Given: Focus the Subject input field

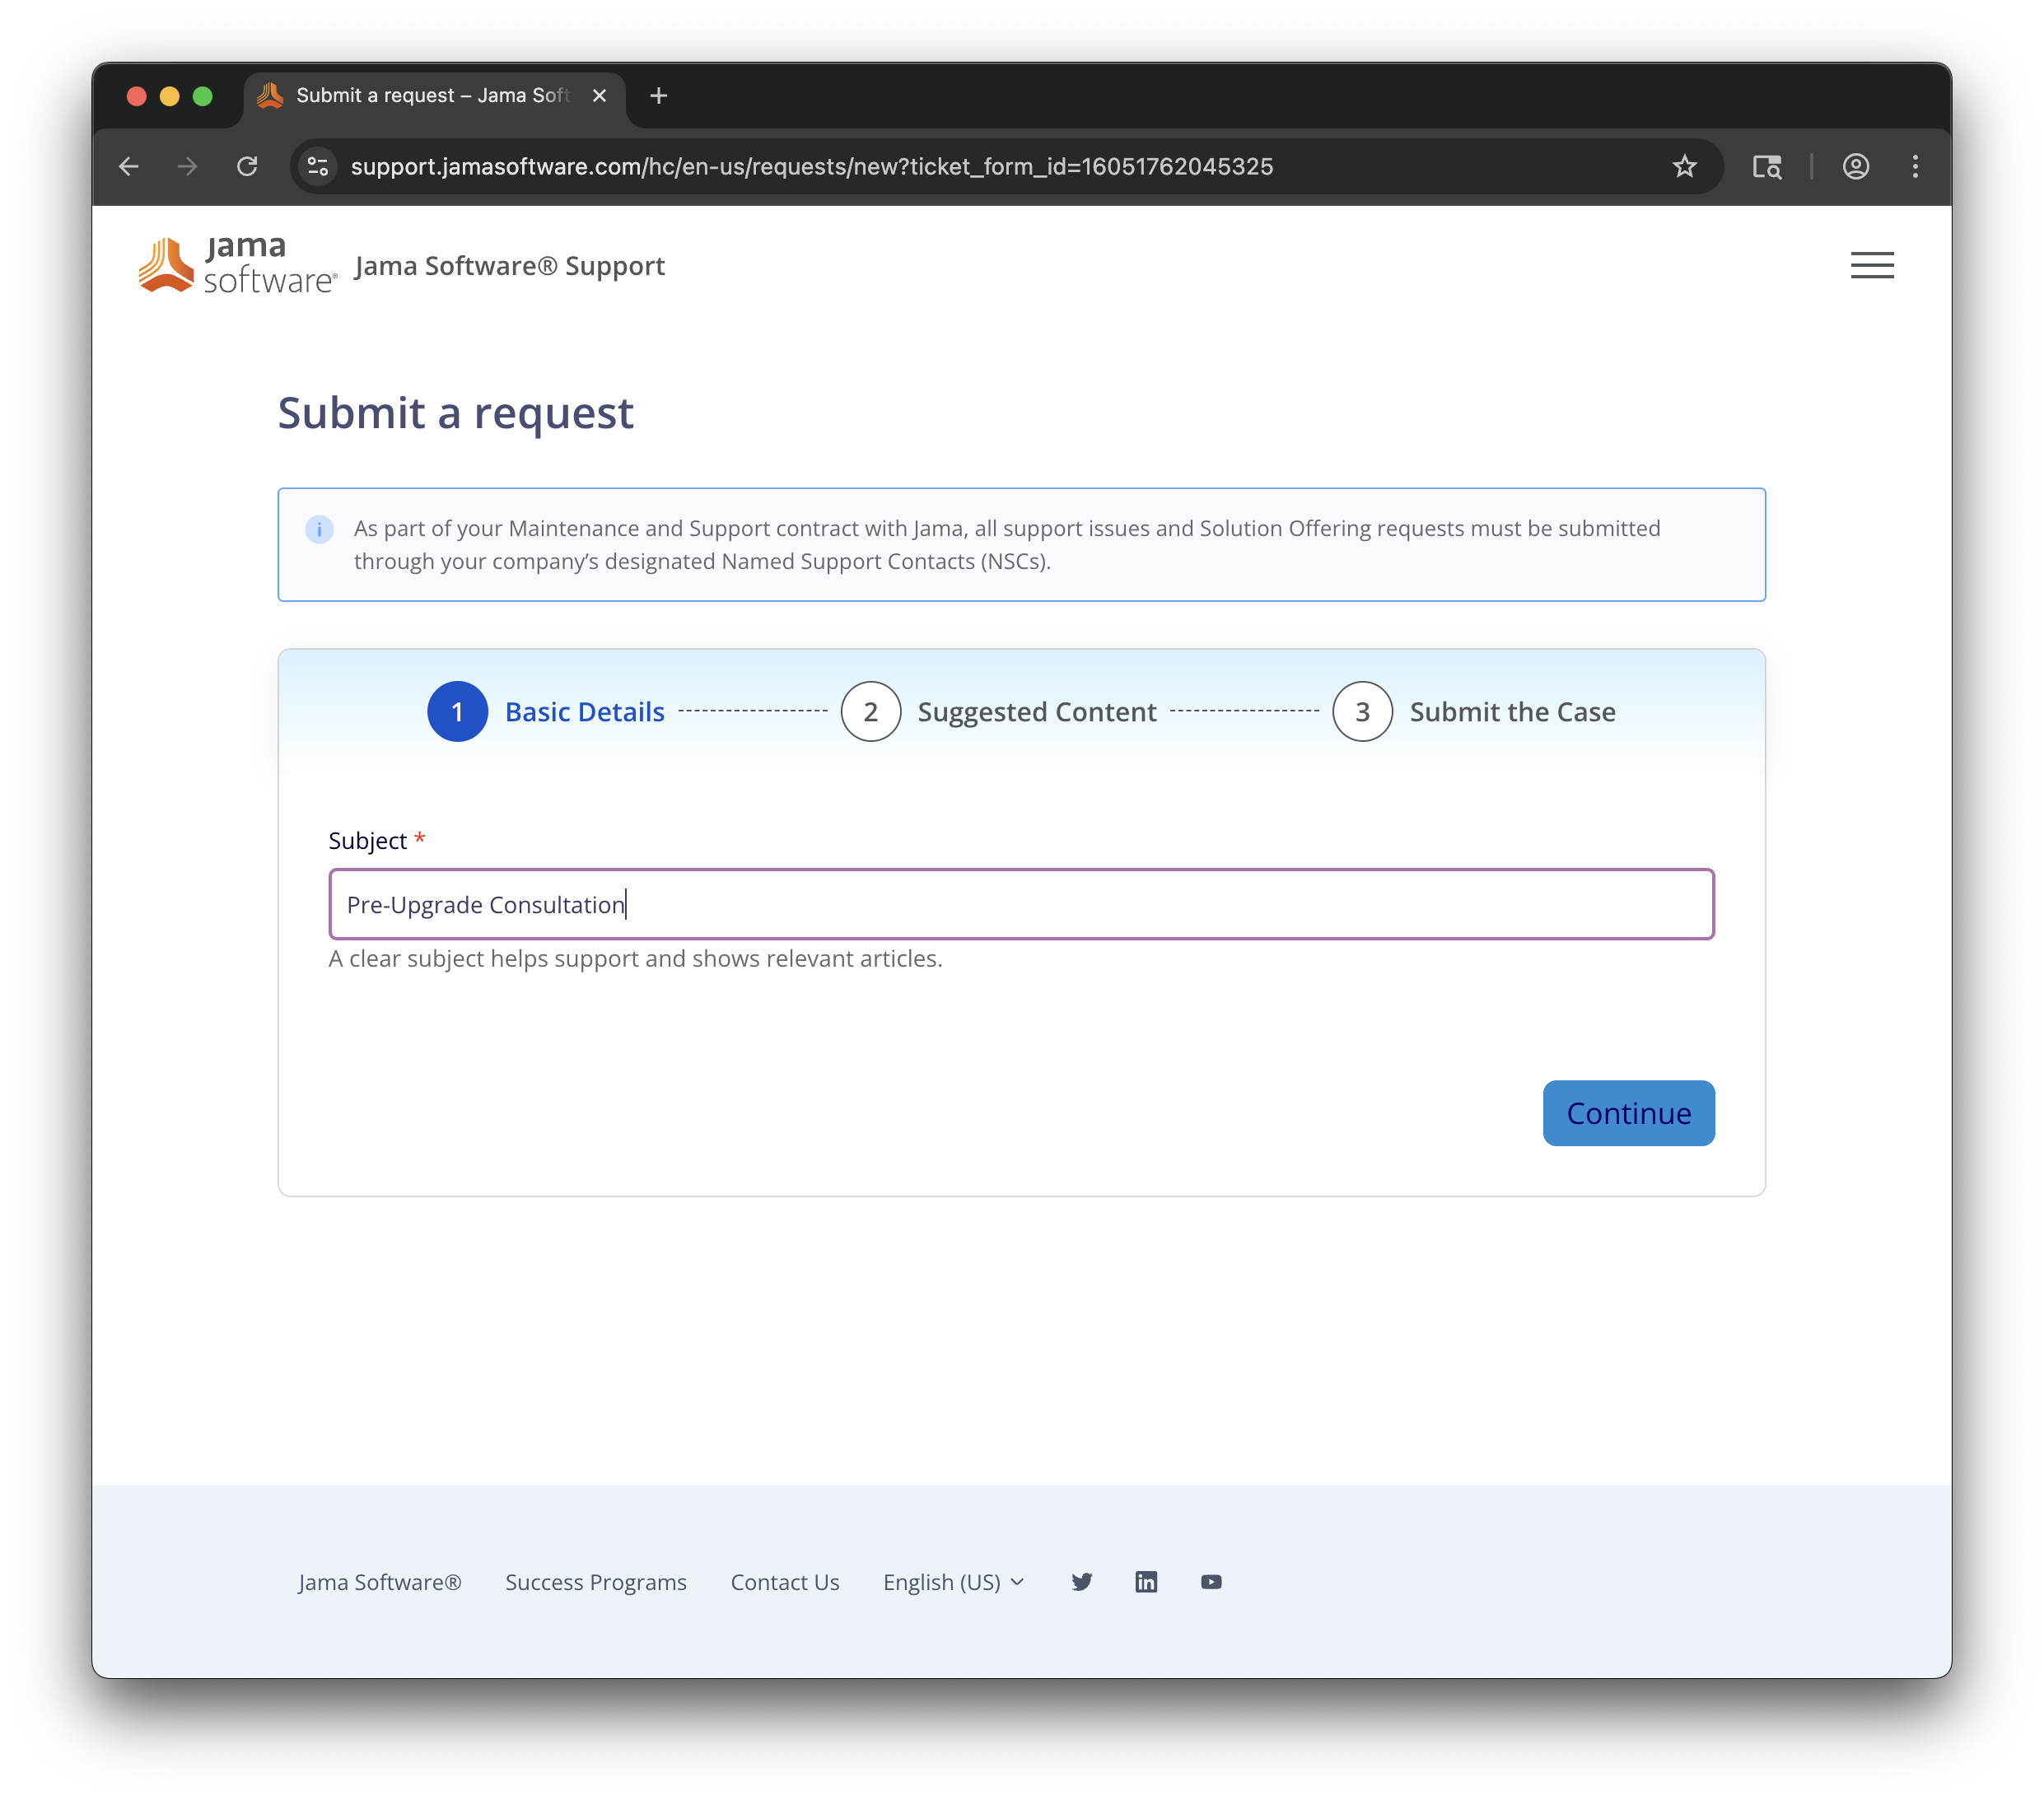Looking at the screenshot, I should pyautogui.click(x=1021, y=903).
